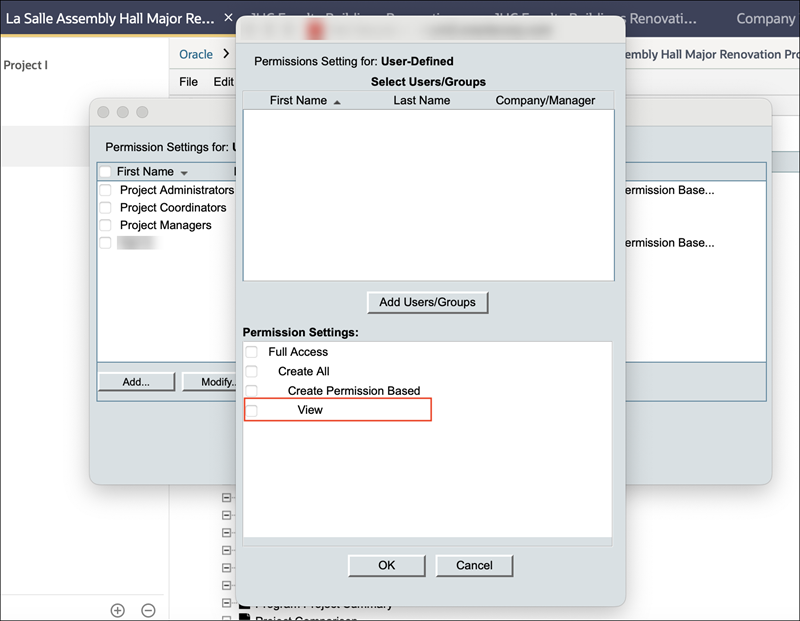Toggle the select-all checkbox beside First Name
Viewport: 800px width, 621px height.
coord(105,171)
